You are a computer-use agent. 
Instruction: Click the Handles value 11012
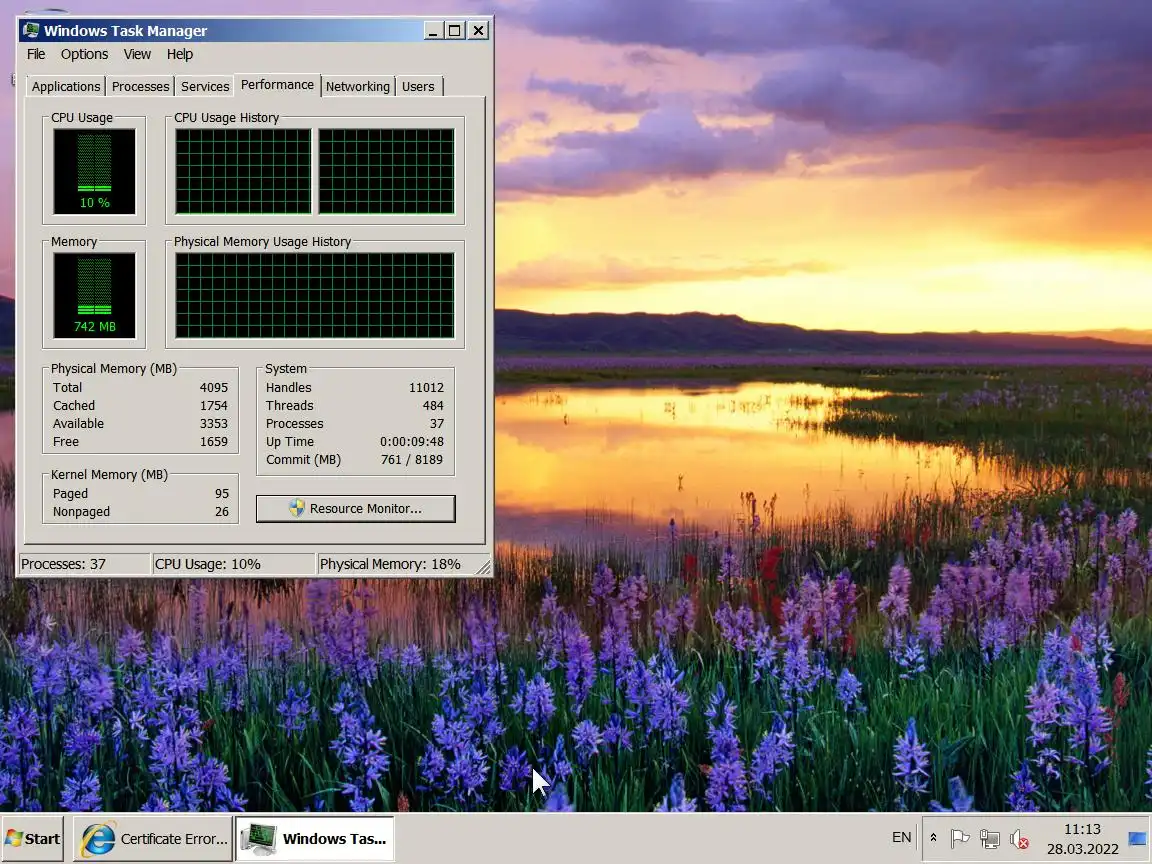[x=426, y=387]
